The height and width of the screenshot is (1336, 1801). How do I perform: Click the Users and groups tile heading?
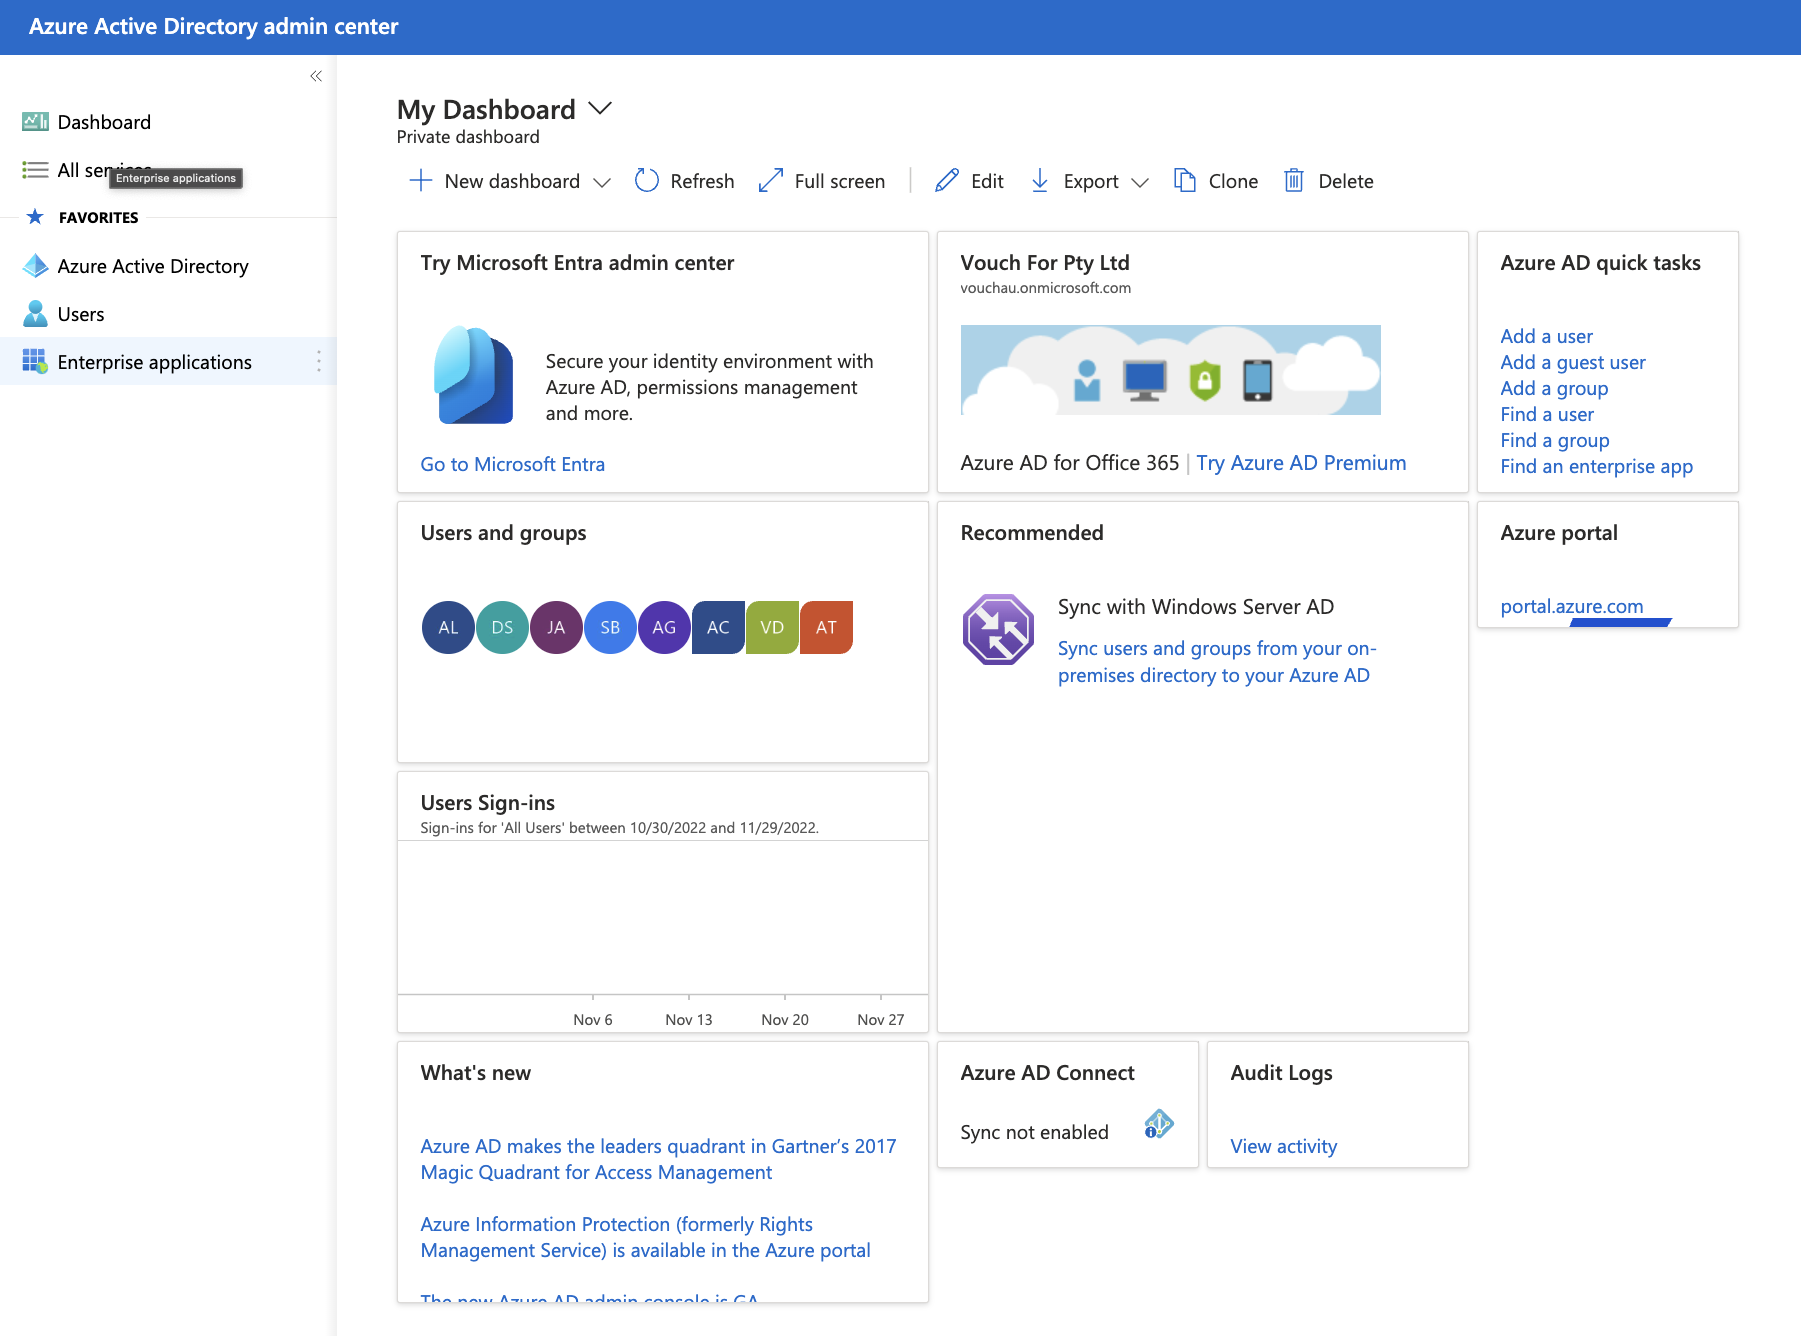pyautogui.click(x=503, y=533)
